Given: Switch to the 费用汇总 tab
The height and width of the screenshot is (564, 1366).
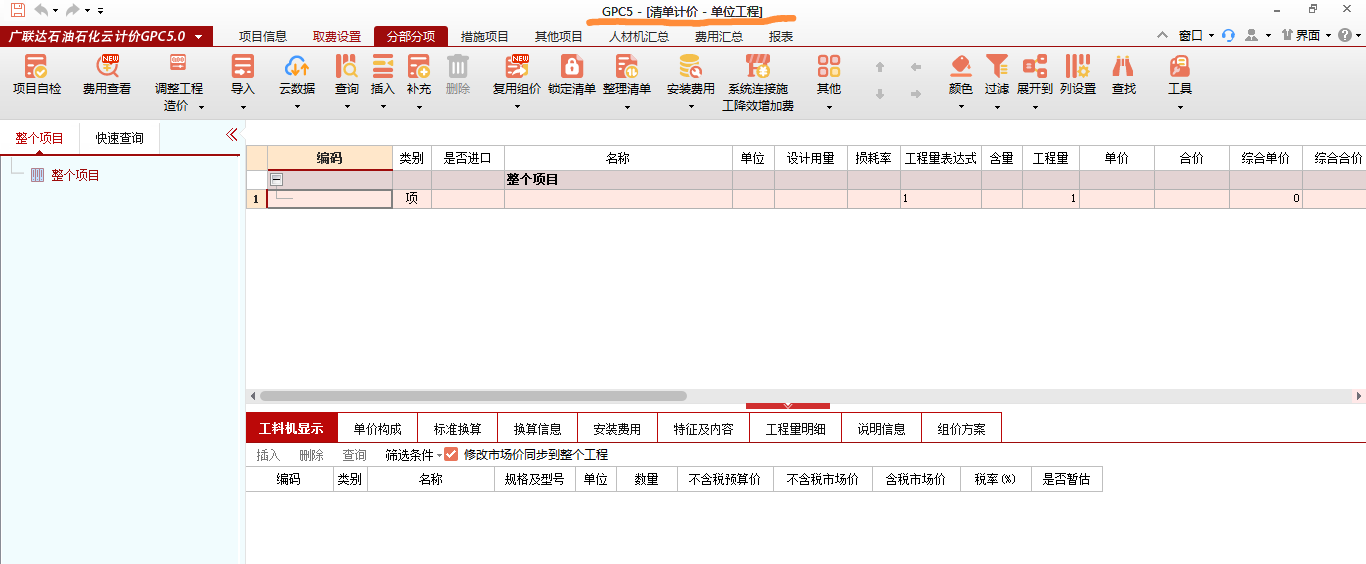Looking at the screenshot, I should (x=719, y=36).
